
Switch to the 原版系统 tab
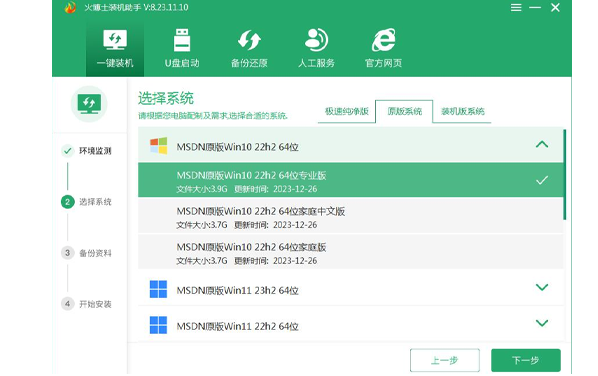pyautogui.click(x=404, y=111)
